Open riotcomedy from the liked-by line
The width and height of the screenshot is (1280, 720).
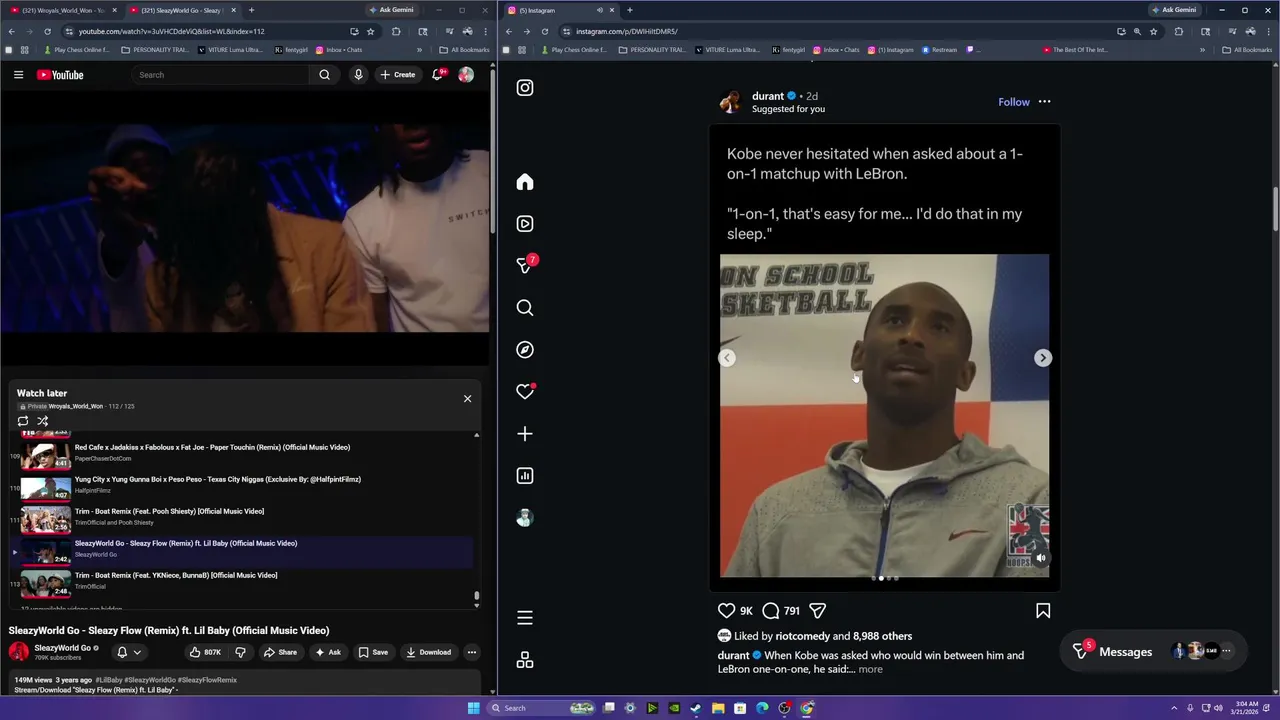(x=802, y=636)
